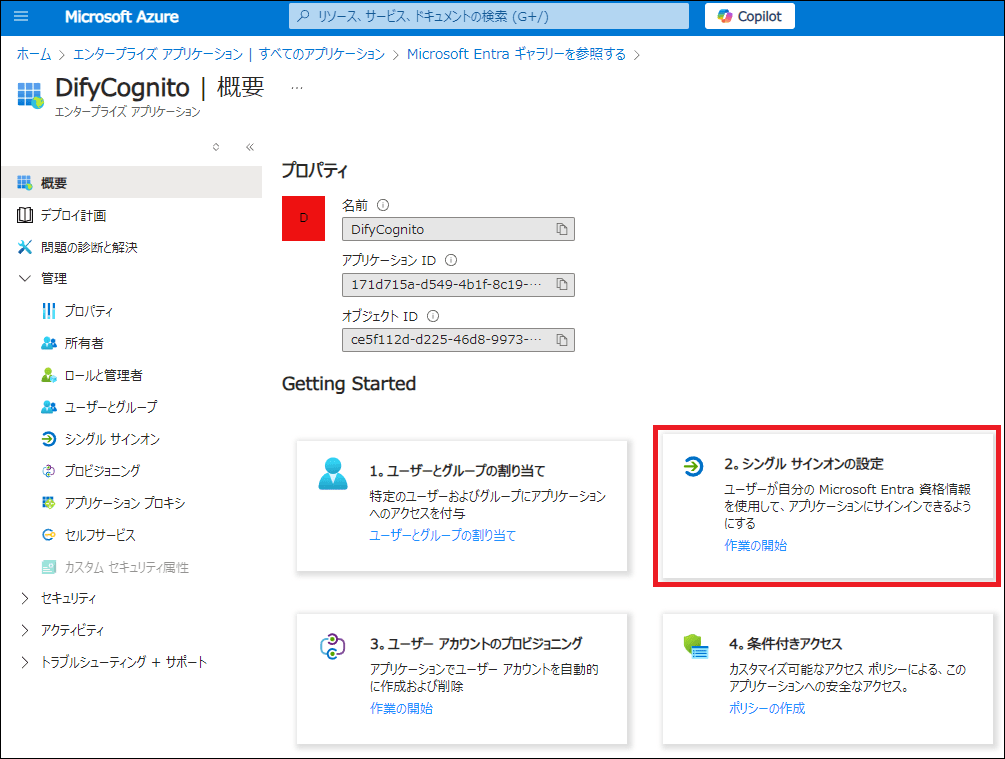Expand the セキュリティ section
The height and width of the screenshot is (759, 1005).
click(25, 599)
